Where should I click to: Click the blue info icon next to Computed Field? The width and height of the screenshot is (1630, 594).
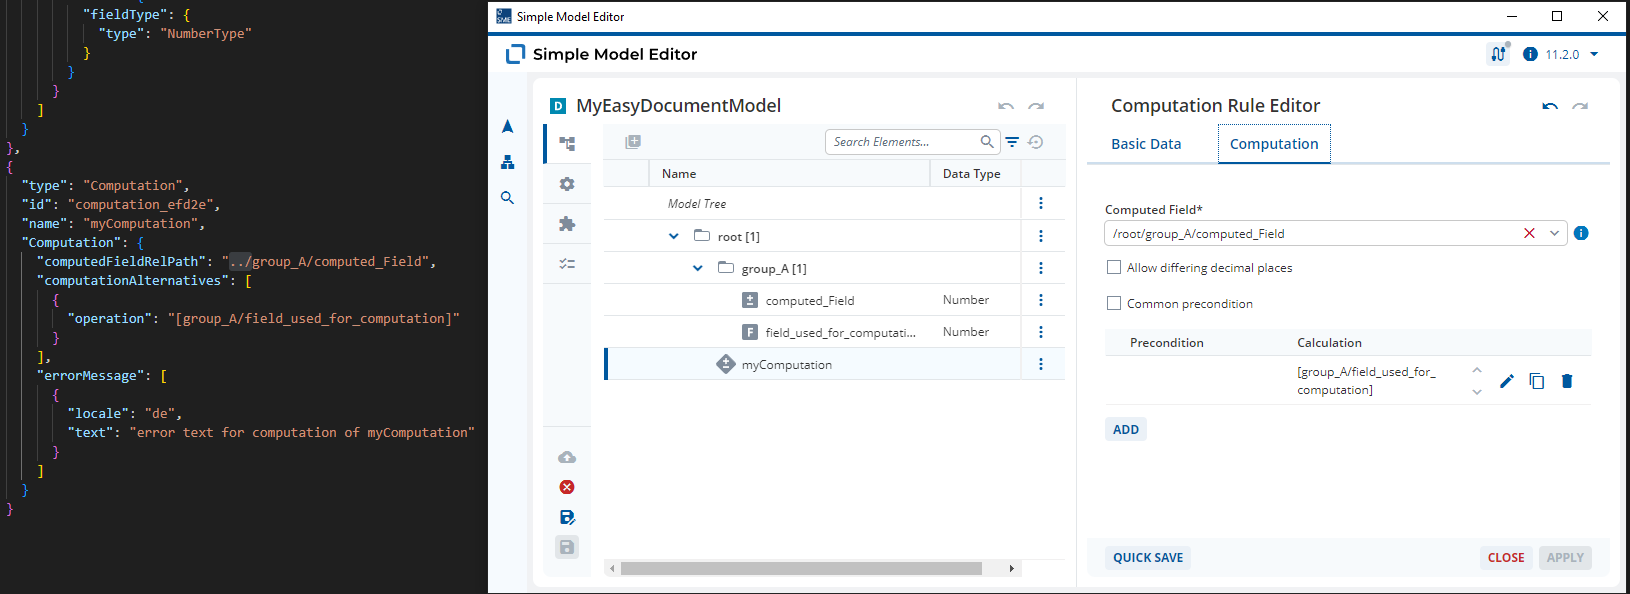pyautogui.click(x=1581, y=233)
